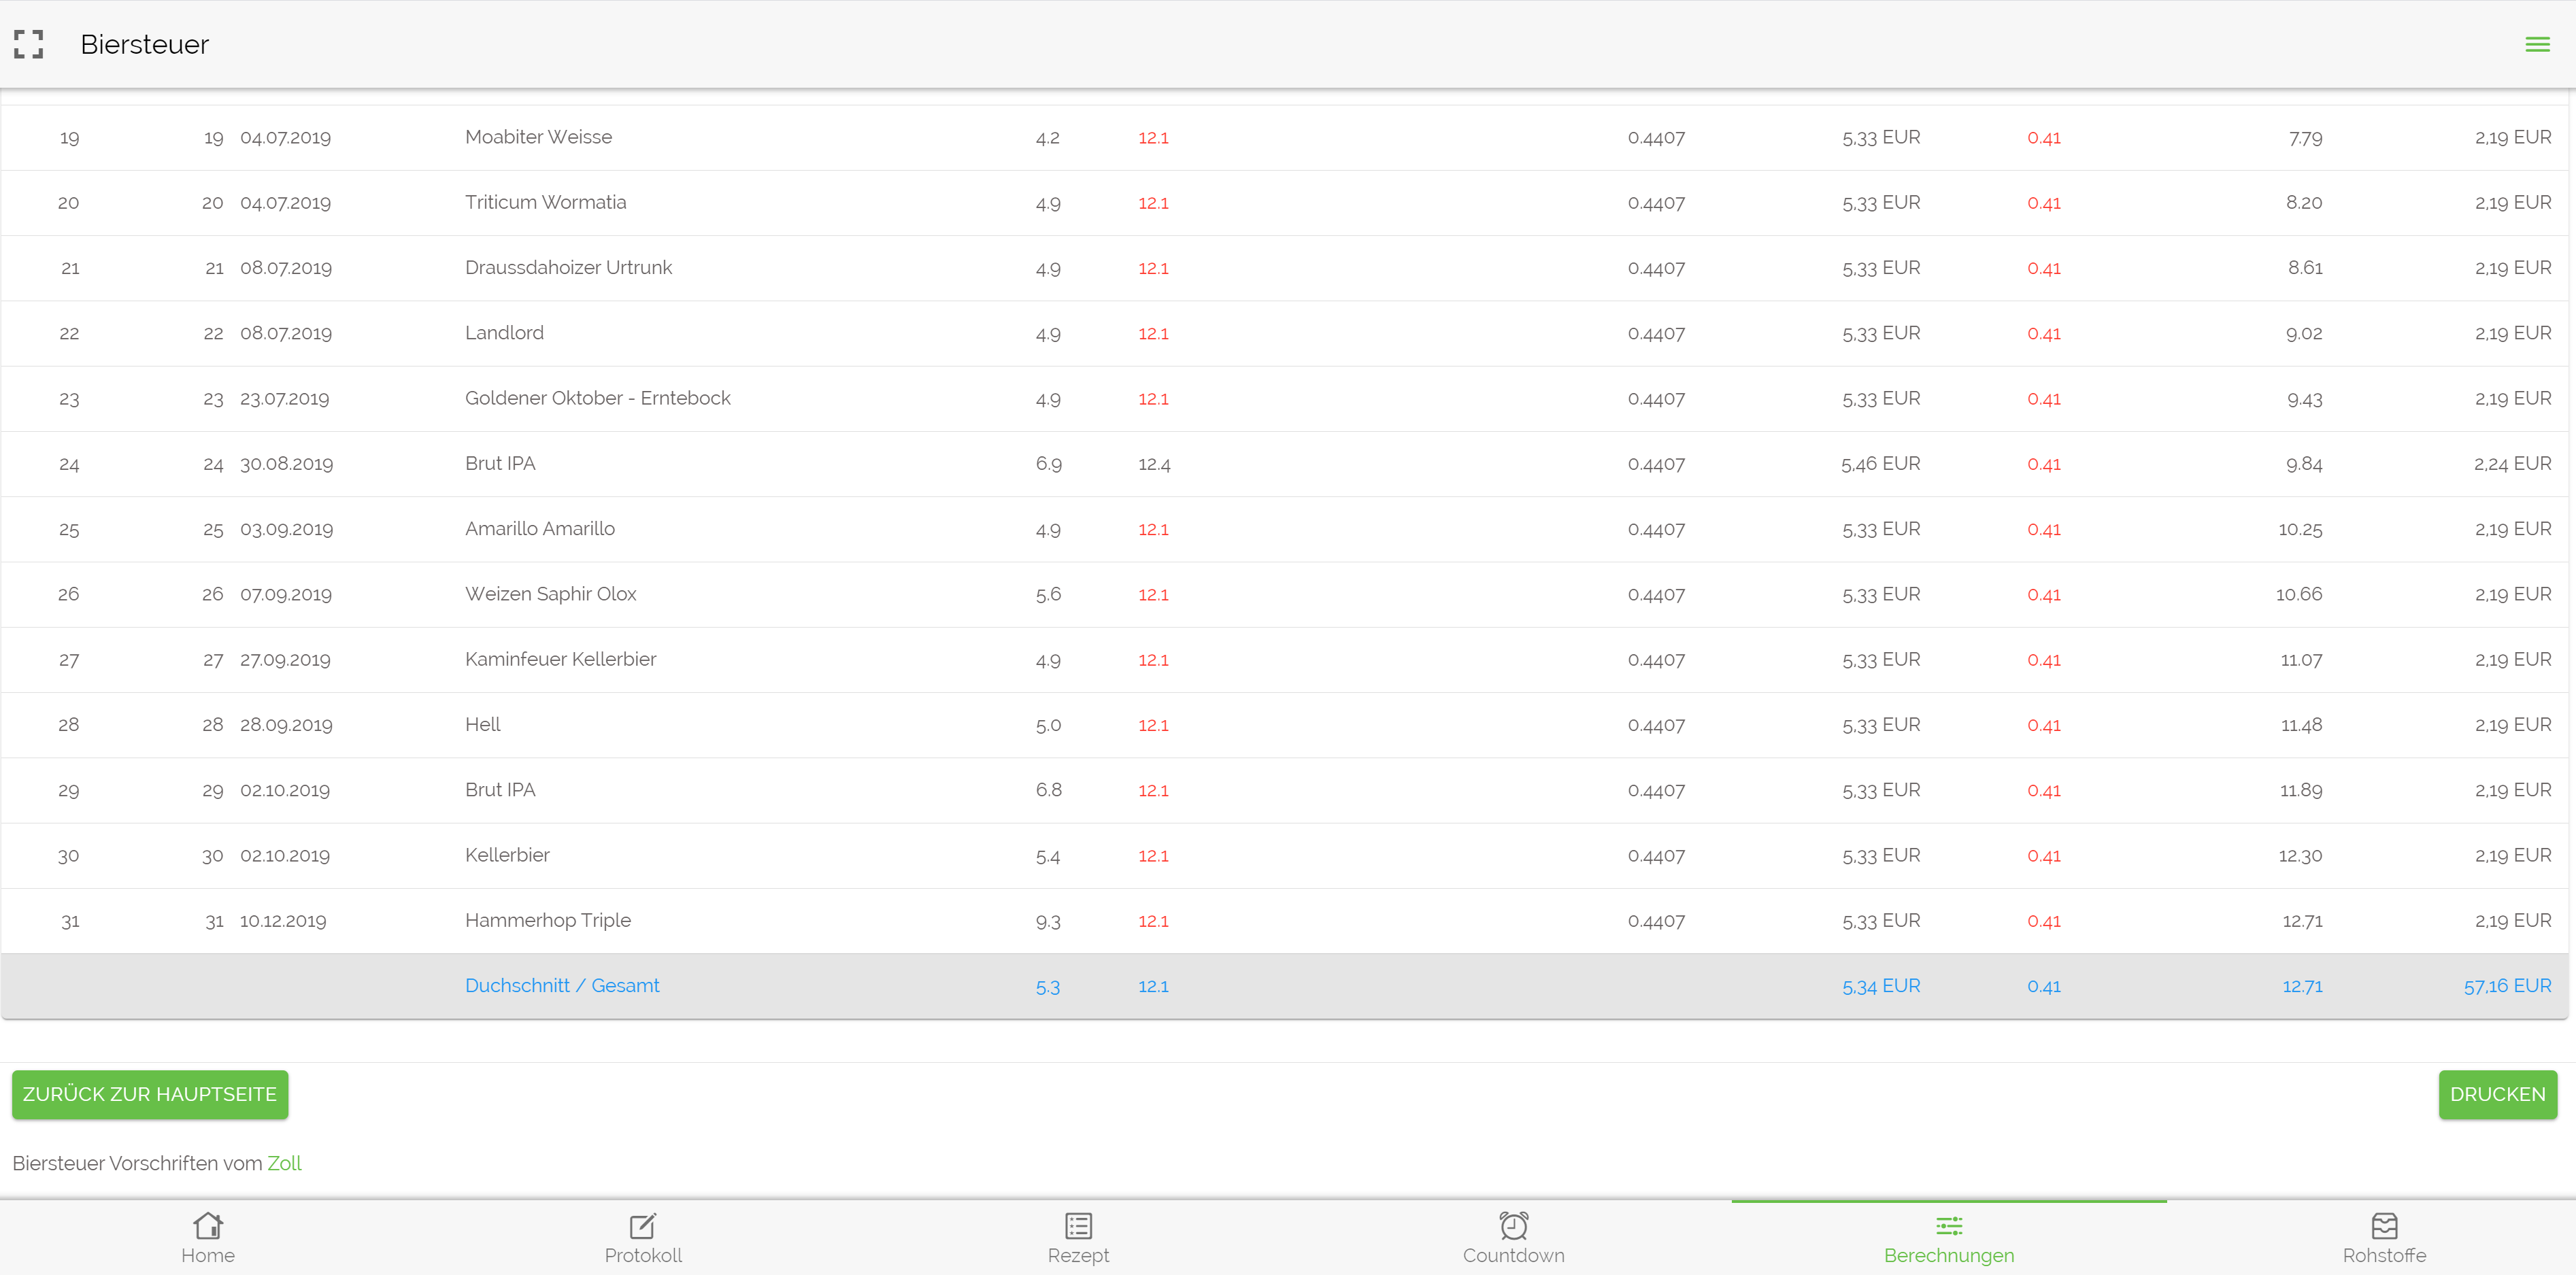Follow the Zoll link
The width and height of the screenshot is (2576, 1275).
click(284, 1163)
